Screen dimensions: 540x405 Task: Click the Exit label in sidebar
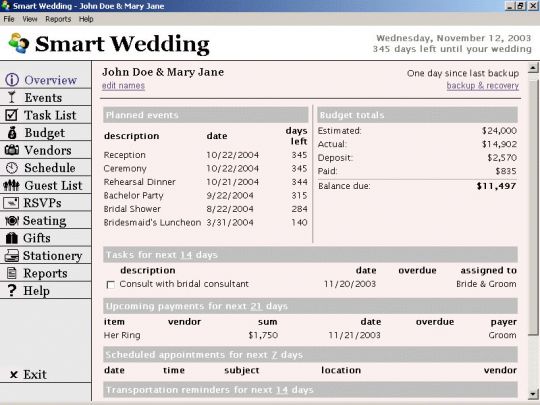[x=35, y=375]
